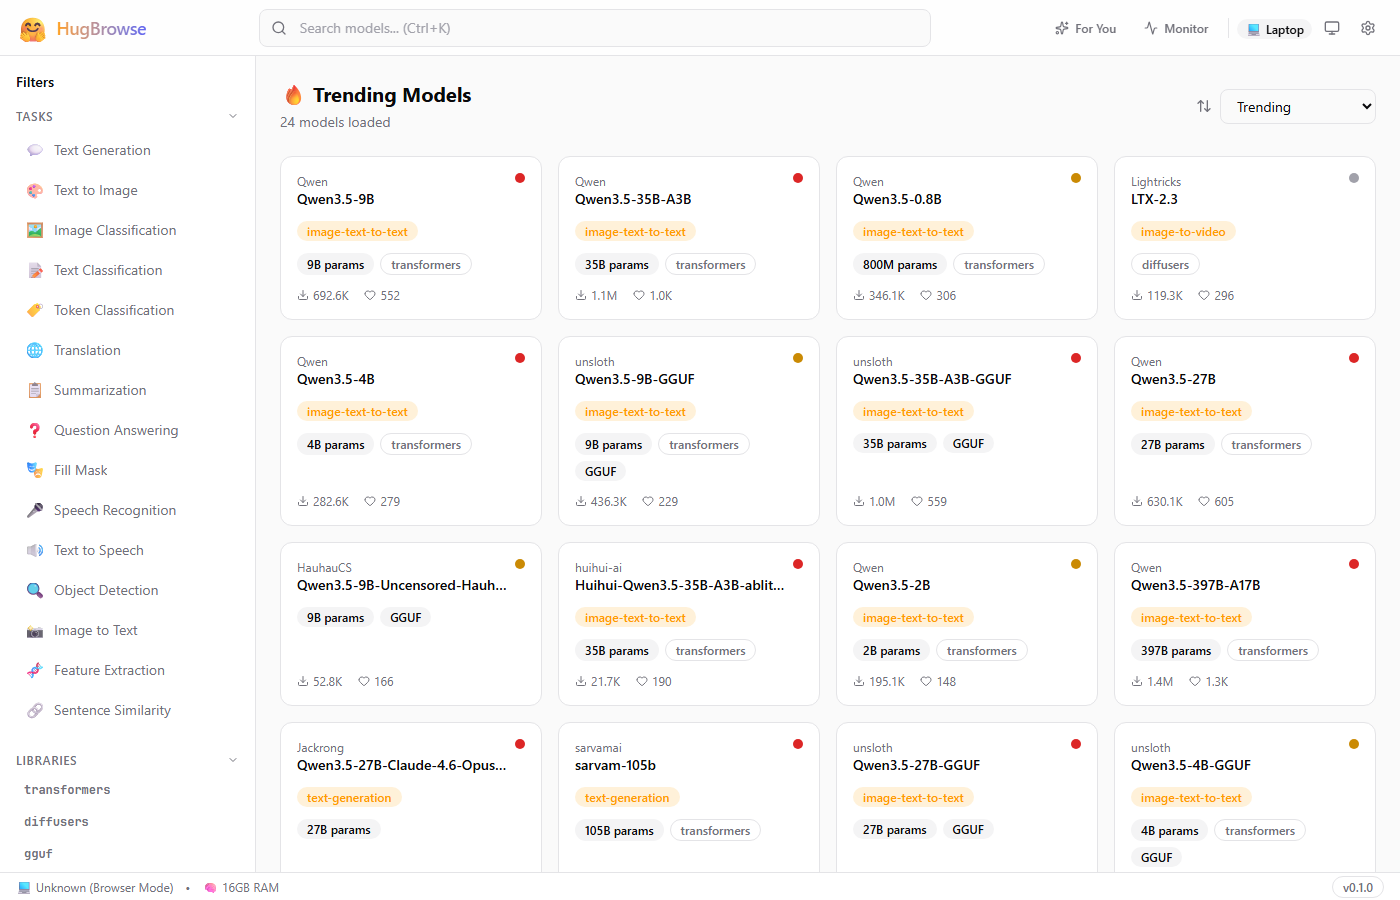1400x900 pixels.
Task: Collapse the LIBRARIES filter section
Action: coord(233,760)
